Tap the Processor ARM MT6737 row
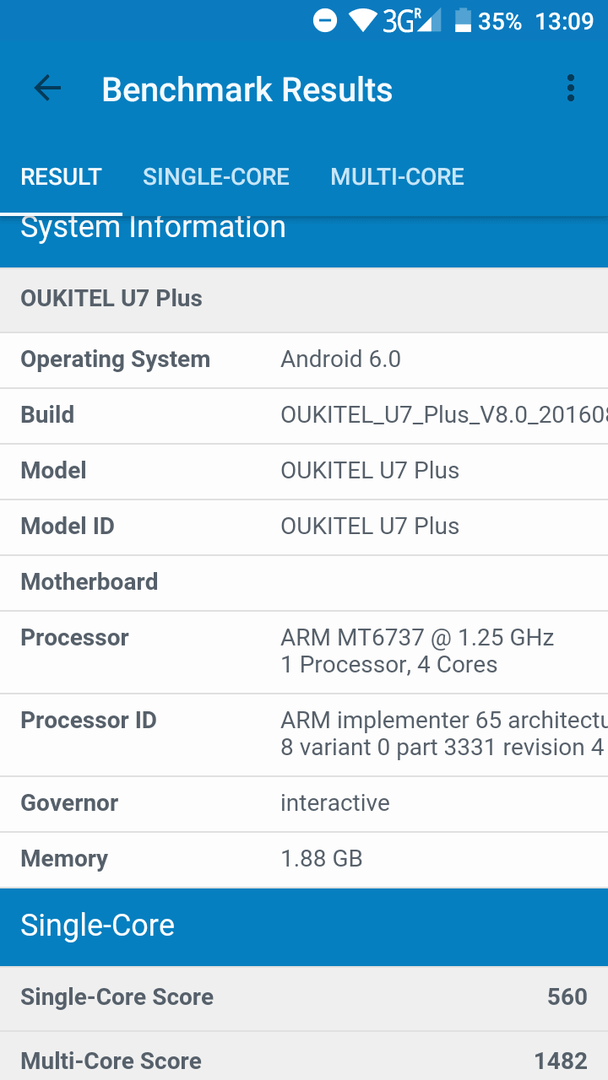The width and height of the screenshot is (608, 1080). coord(304,652)
